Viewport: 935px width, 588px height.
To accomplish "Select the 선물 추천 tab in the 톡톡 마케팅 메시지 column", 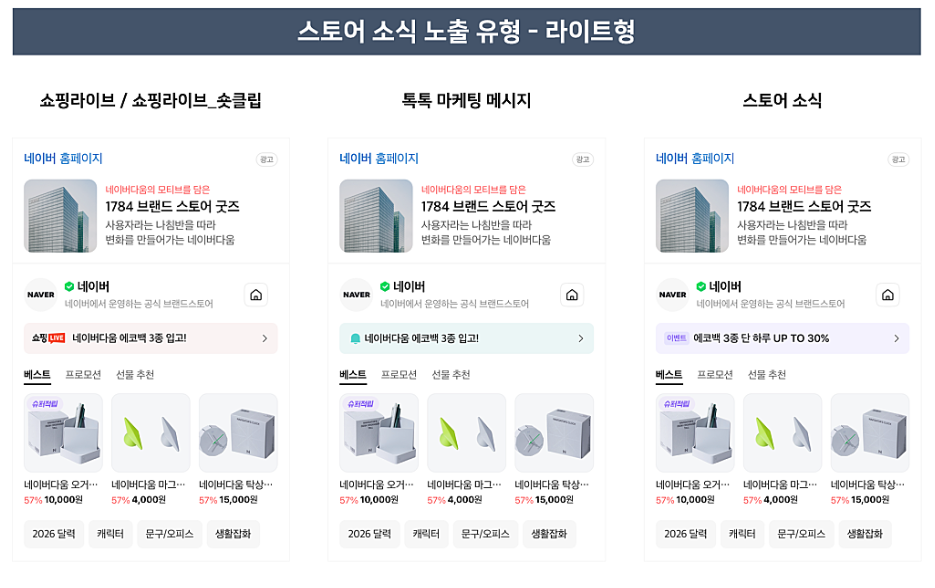I will tap(451, 375).
